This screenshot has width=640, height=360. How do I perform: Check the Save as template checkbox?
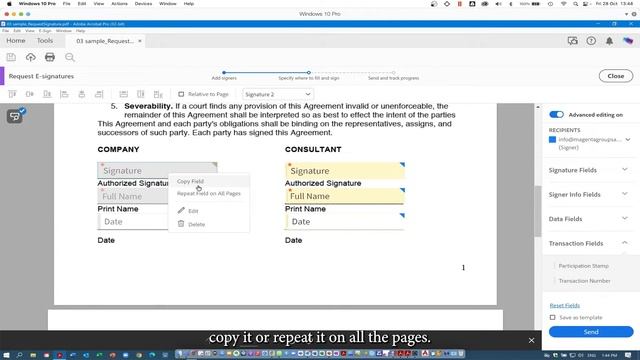552,317
